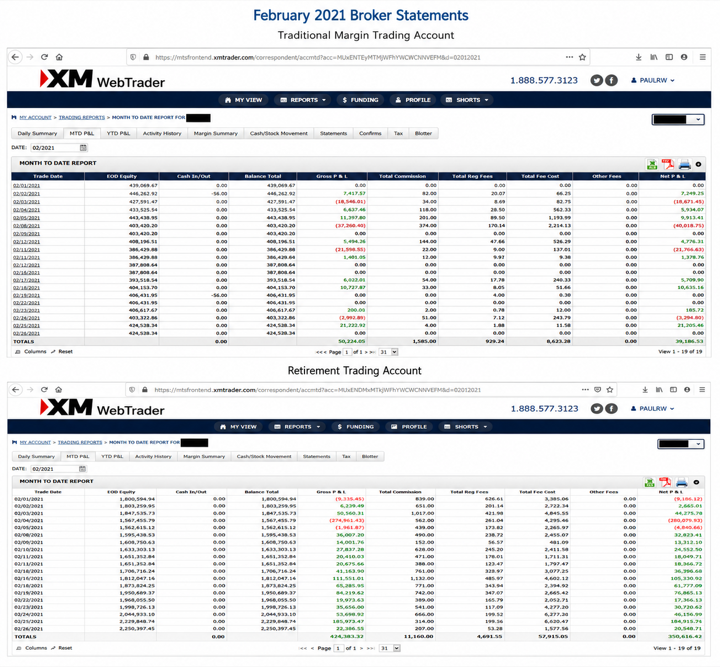Viewport: 720px width, 667px height.
Task: Expand REPORTS menu in the Margin account window
Action: point(303,100)
